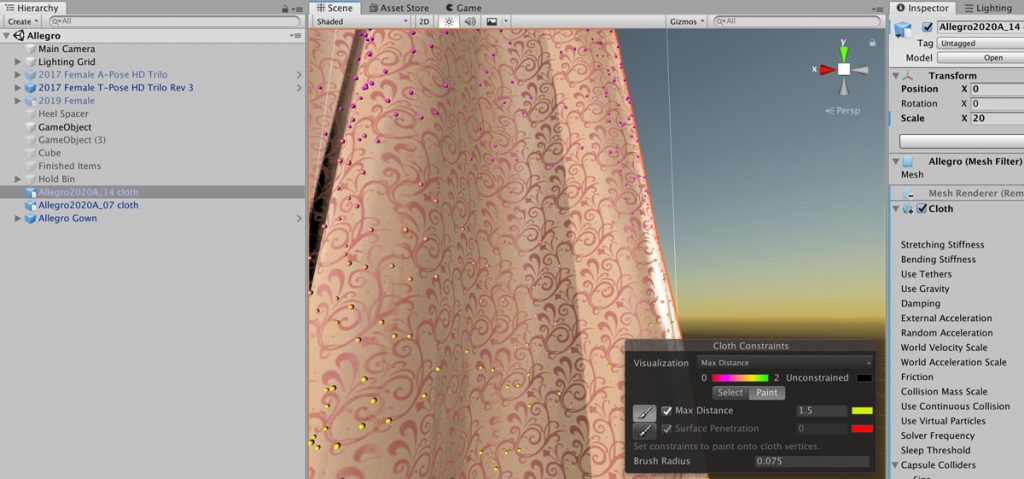Toggle scene lighting sun icon

(449, 22)
